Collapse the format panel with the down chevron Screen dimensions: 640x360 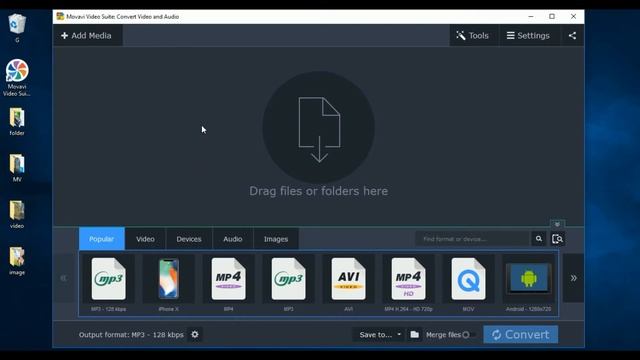[557, 224]
